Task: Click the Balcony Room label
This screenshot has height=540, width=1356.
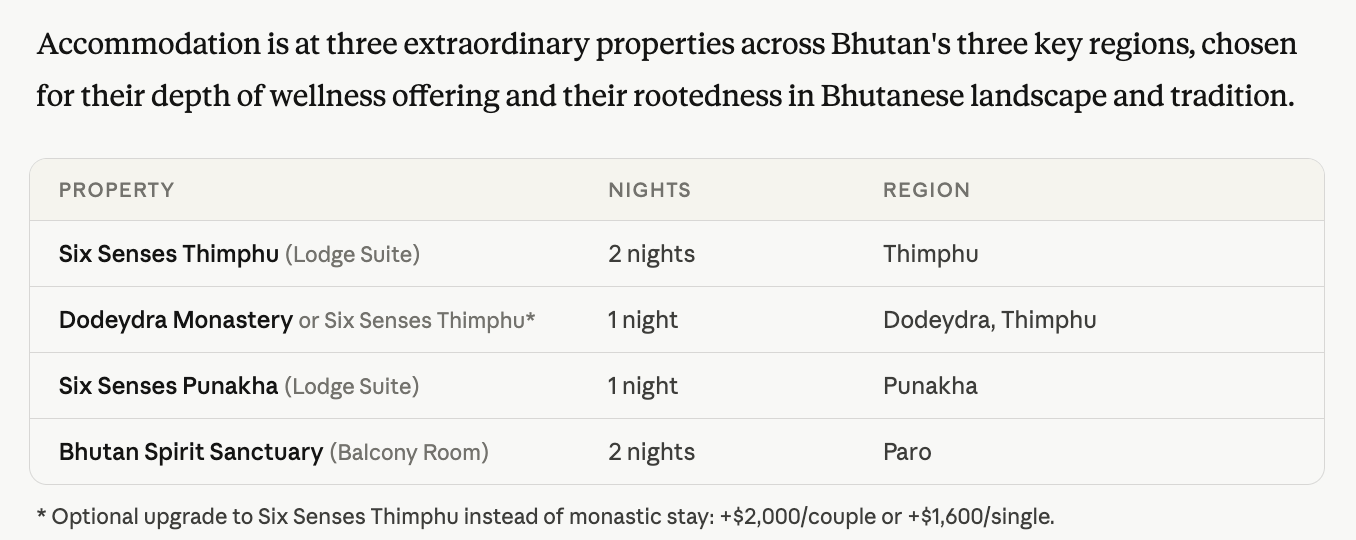Action: point(409,453)
